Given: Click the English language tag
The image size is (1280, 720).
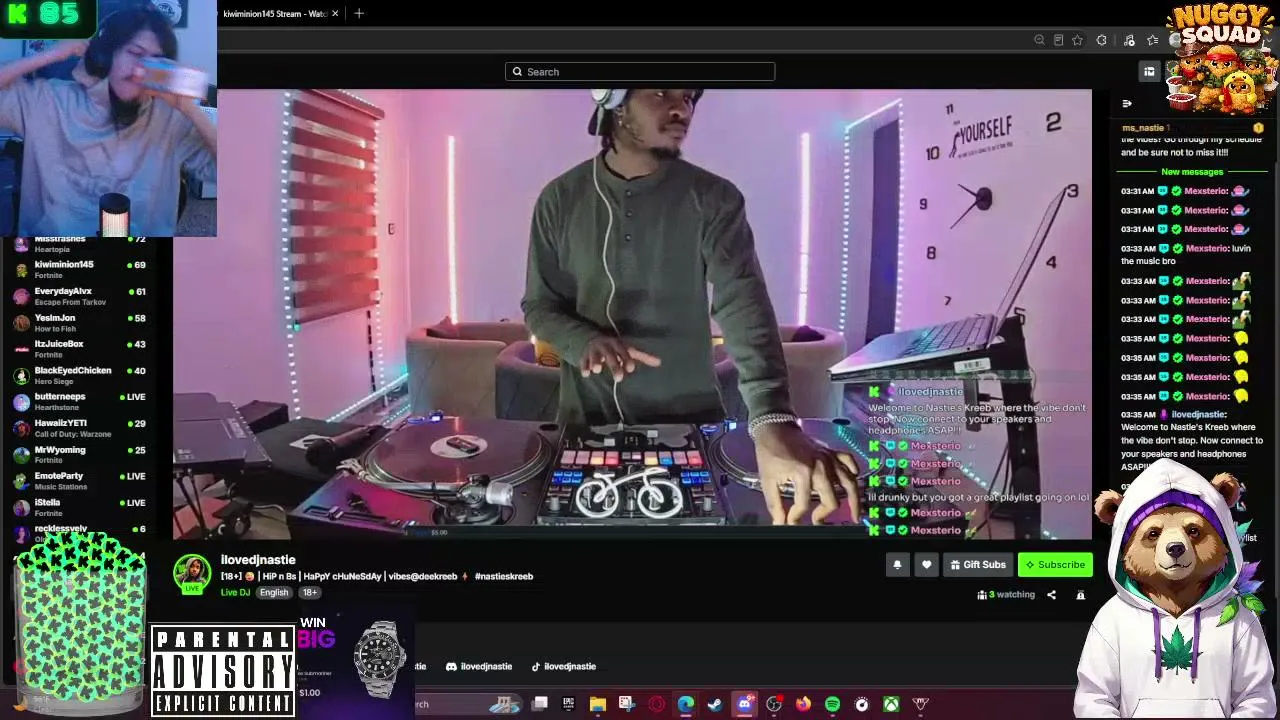Looking at the screenshot, I should pos(274,593).
